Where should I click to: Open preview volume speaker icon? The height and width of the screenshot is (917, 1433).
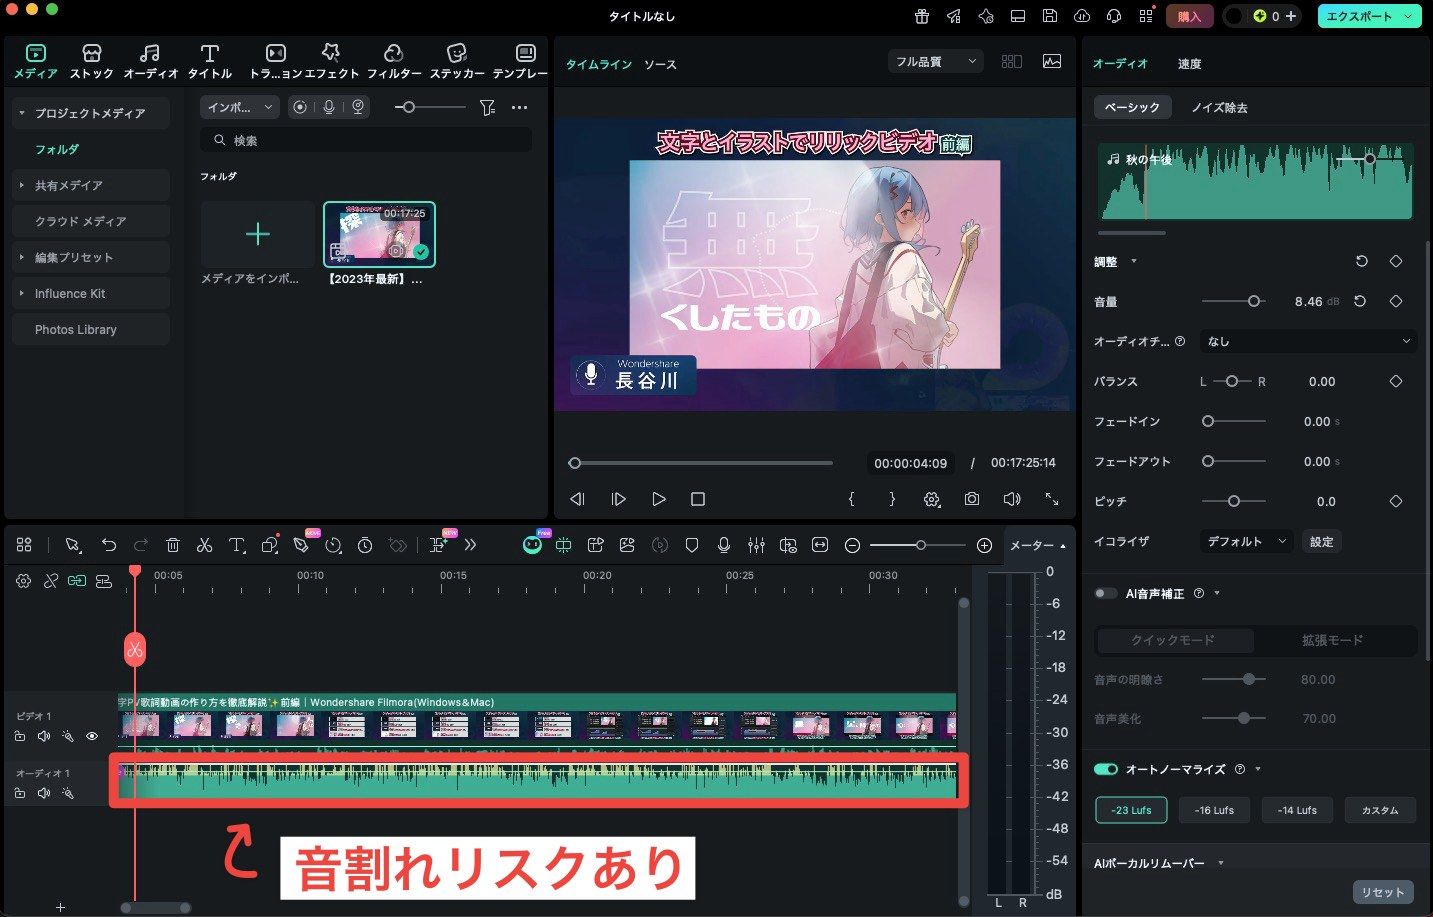coord(1012,499)
